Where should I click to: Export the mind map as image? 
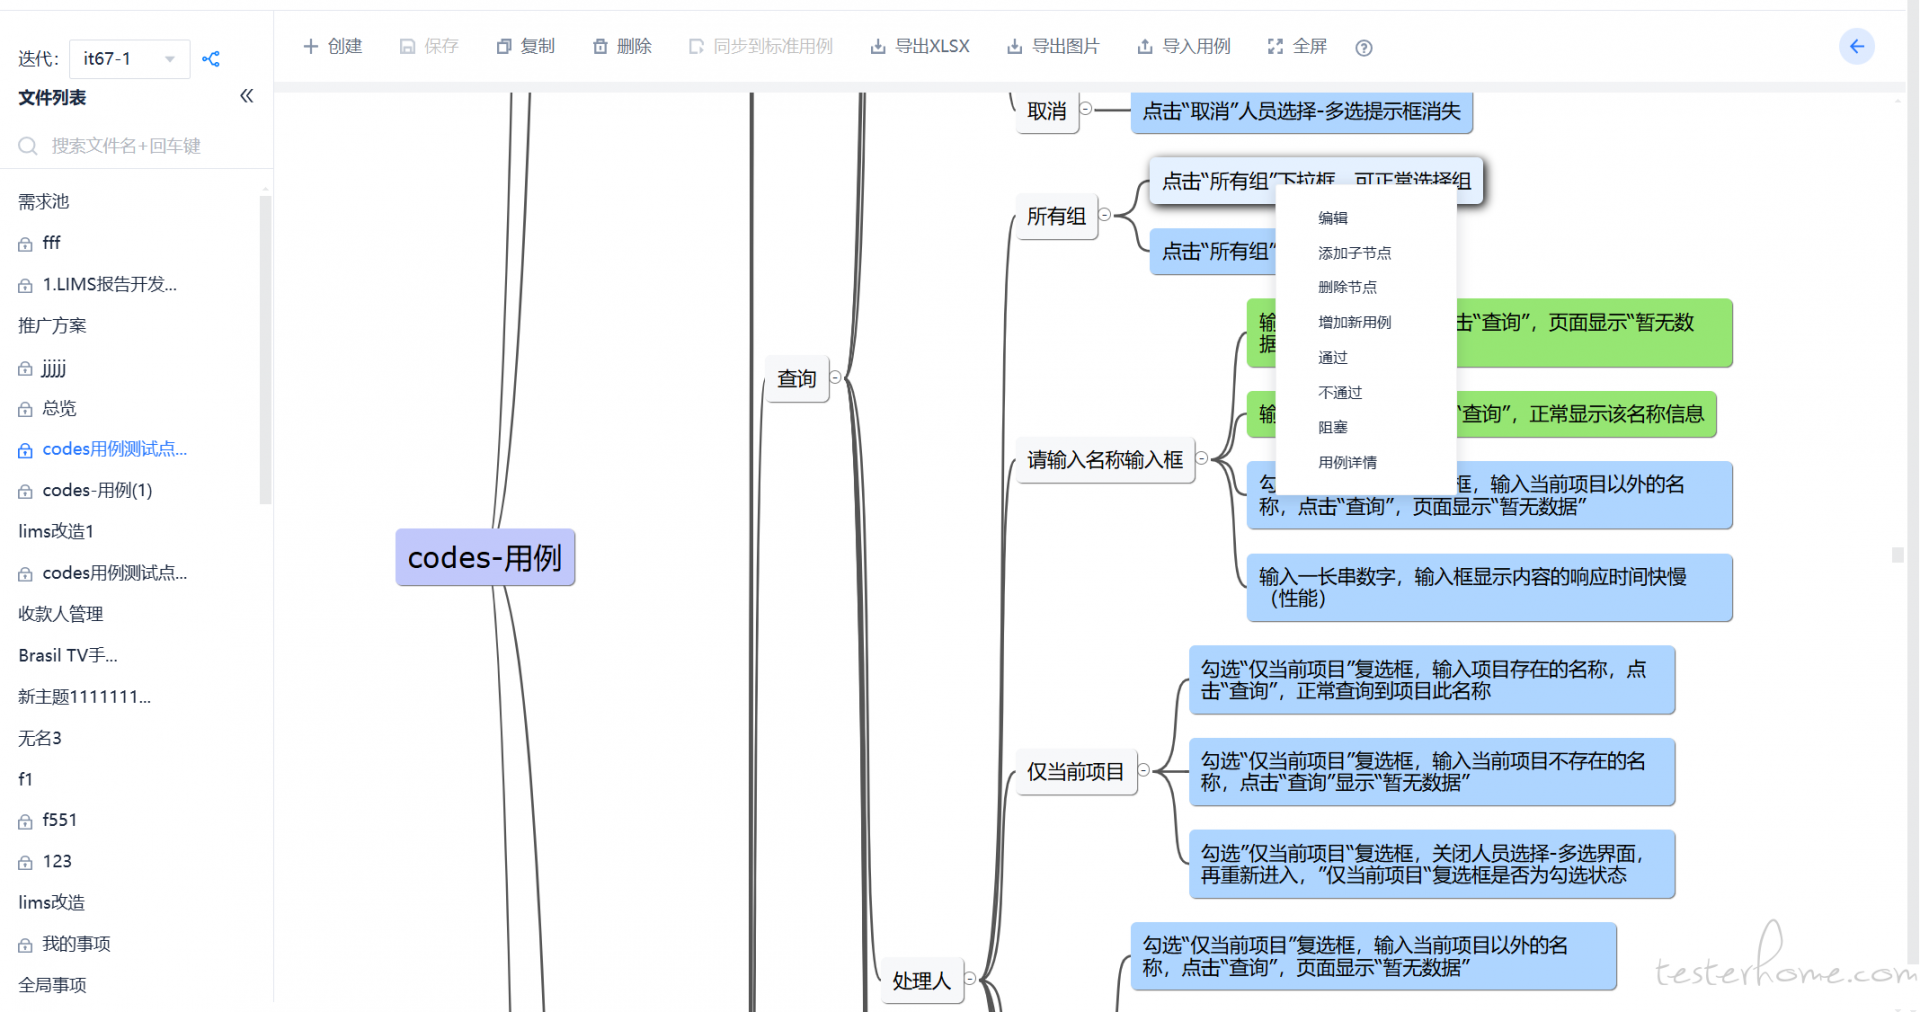[x=1053, y=46]
